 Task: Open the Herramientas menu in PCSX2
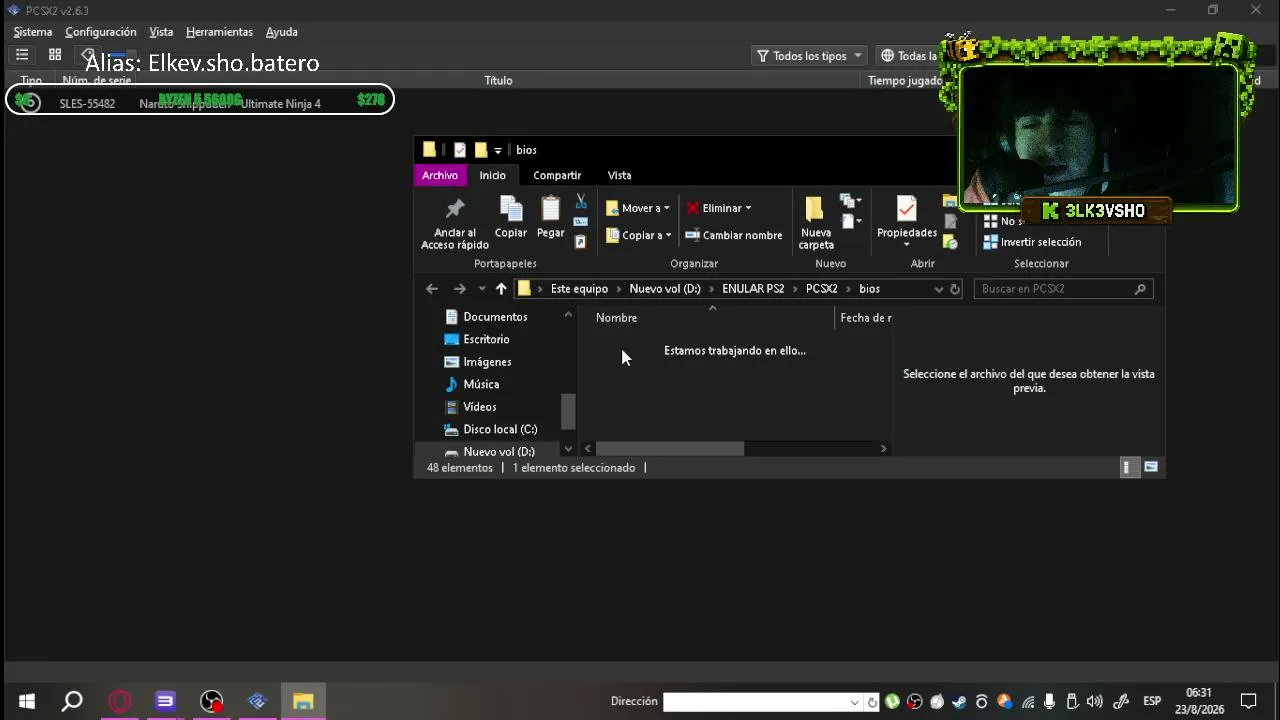[x=219, y=32]
